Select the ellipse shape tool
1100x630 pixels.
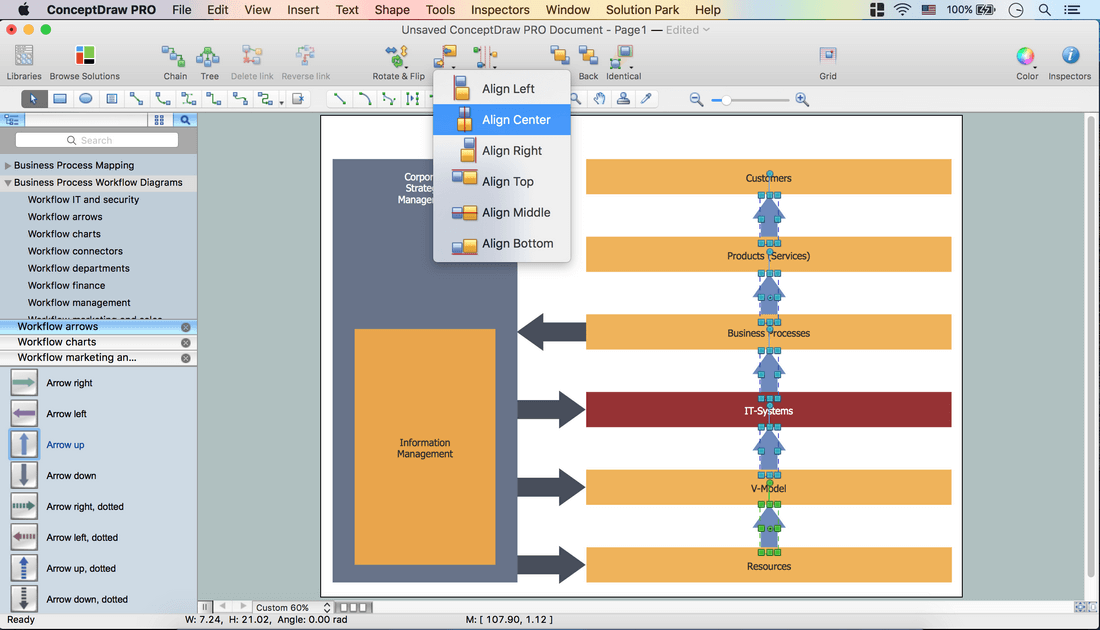tap(86, 99)
